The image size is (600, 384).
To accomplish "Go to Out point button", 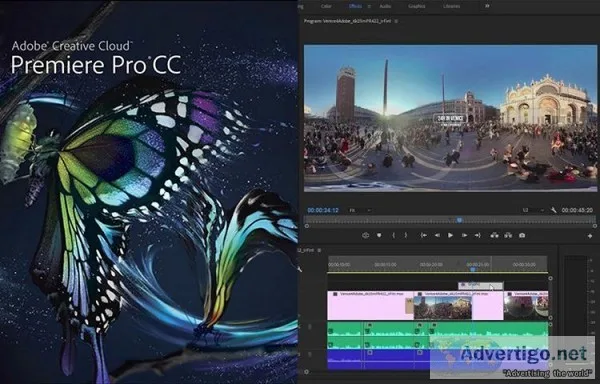I will 478,236.
